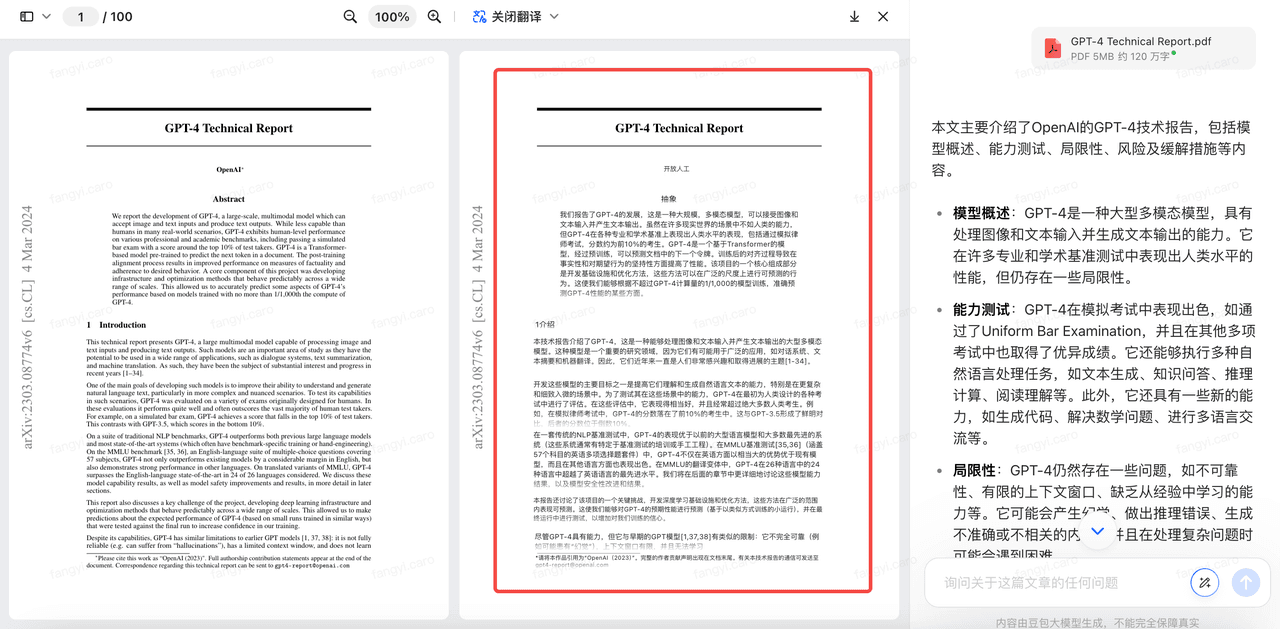Toggle the sidebar panel icon
Viewport: 1280px width, 629px height.
(x=27, y=17)
